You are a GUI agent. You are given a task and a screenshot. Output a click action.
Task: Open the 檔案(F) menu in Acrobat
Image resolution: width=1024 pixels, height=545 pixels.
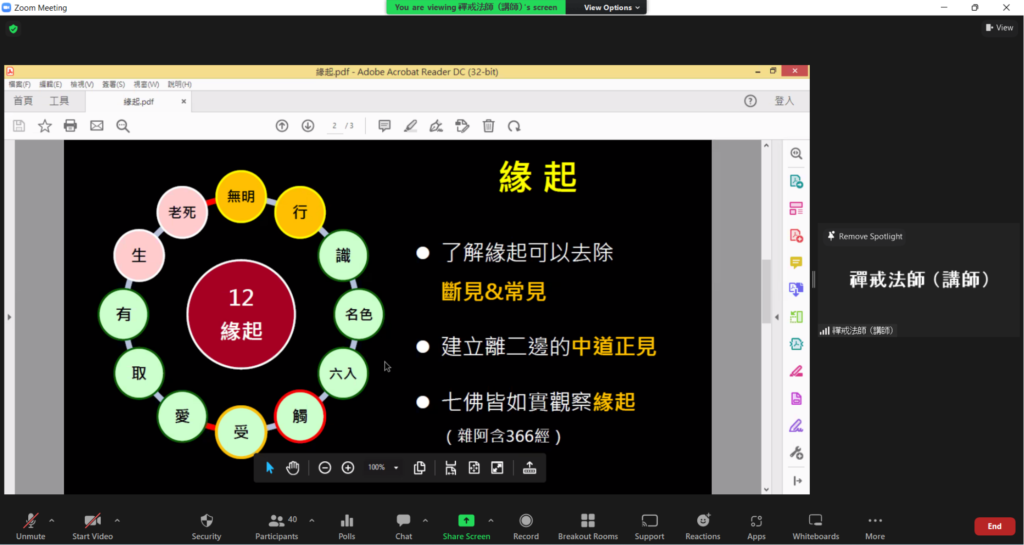pos(20,85)
